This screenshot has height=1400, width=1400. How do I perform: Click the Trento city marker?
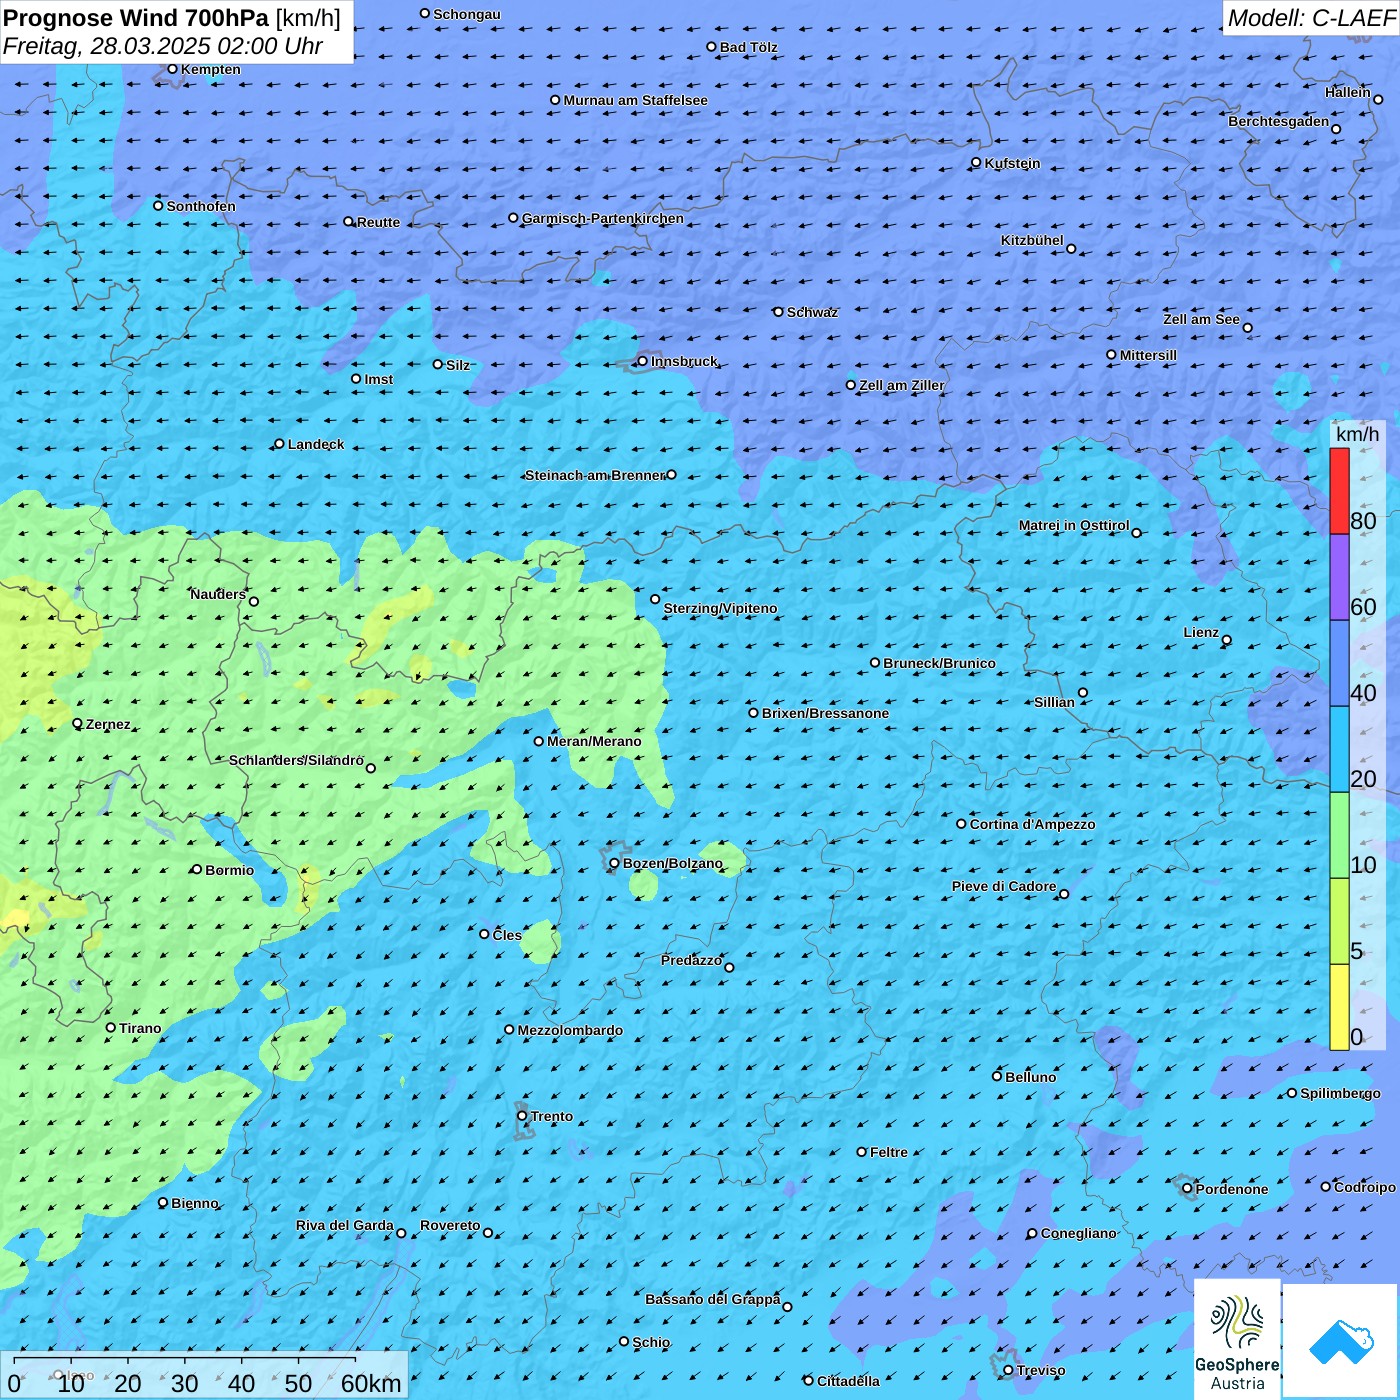tap(522, 1116)
